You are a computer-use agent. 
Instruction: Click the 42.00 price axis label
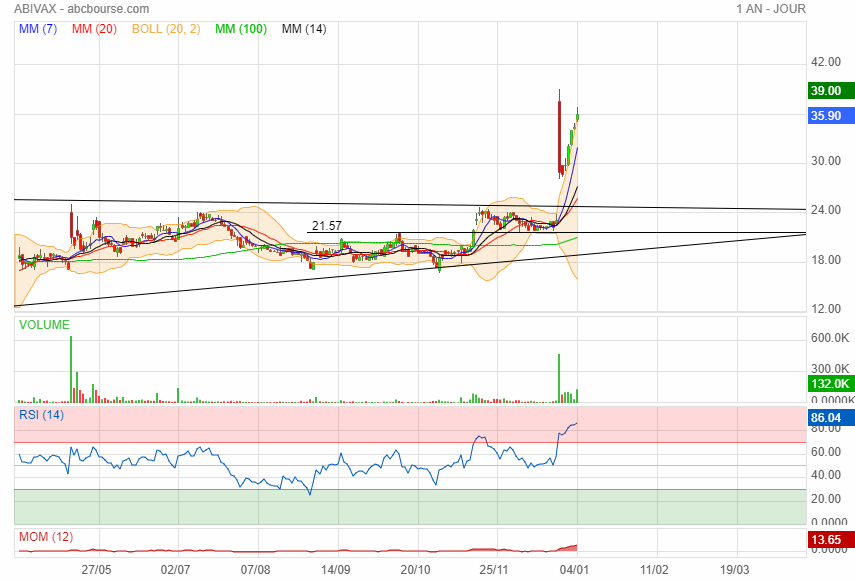tap(826, 62)
